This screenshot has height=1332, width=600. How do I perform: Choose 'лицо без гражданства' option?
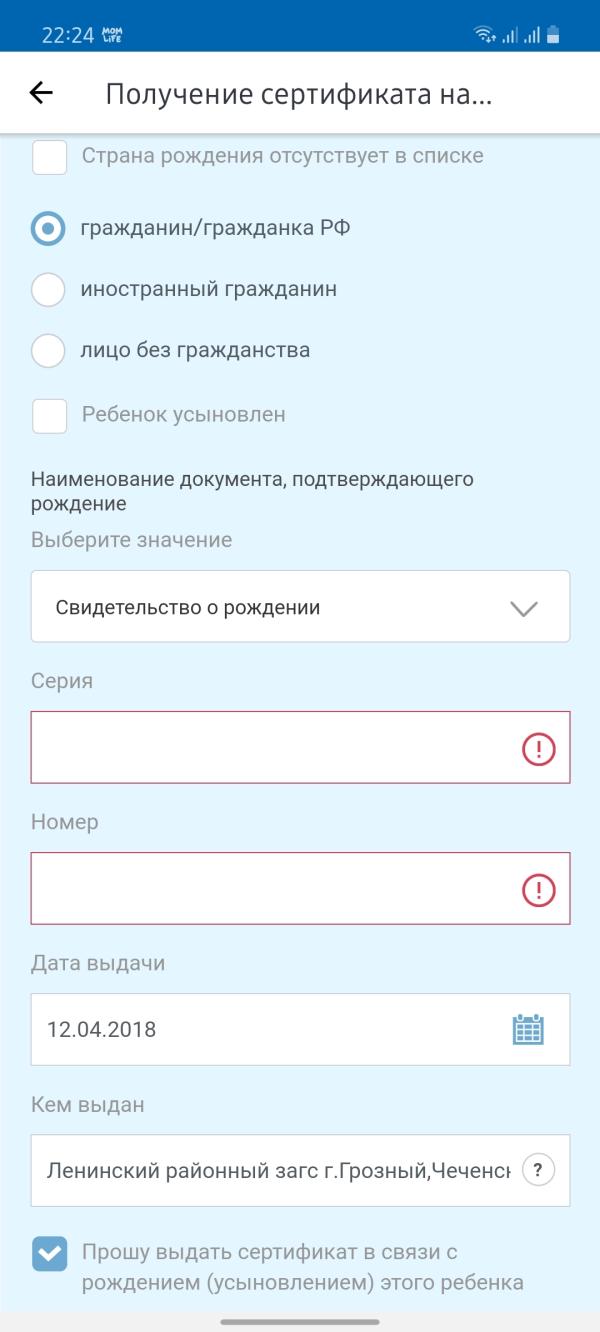coord(49,351)
